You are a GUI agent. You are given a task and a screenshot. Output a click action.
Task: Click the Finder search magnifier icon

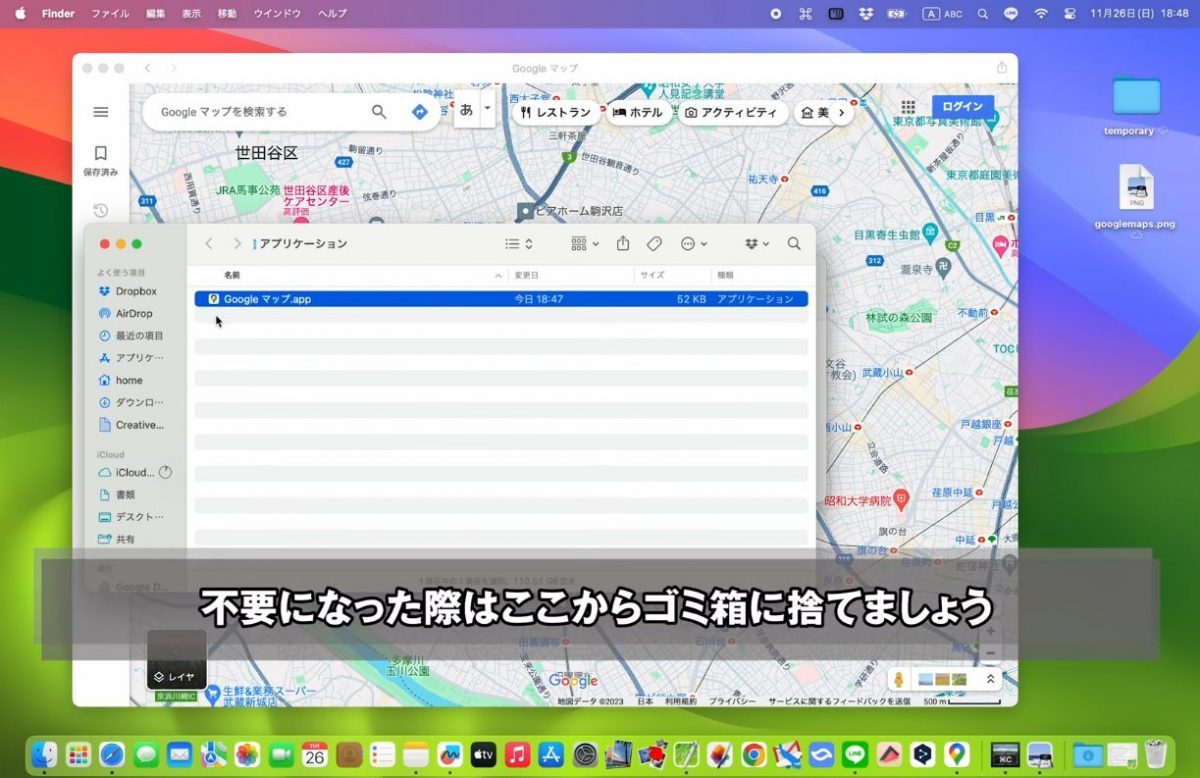click(794, 243)
